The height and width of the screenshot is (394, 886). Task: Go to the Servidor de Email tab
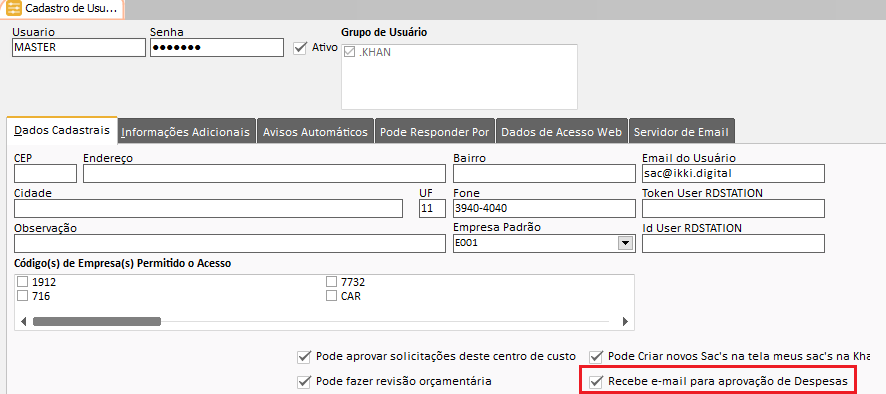pyautogui.click(x=681, y=132)
